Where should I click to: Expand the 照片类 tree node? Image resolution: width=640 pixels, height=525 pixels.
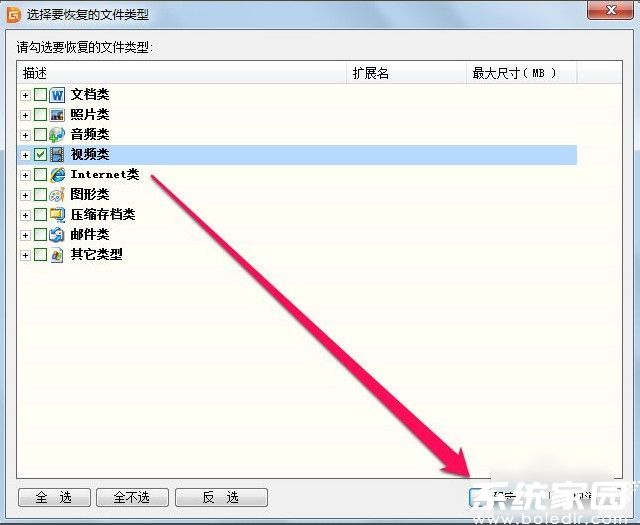pos(25,115)
